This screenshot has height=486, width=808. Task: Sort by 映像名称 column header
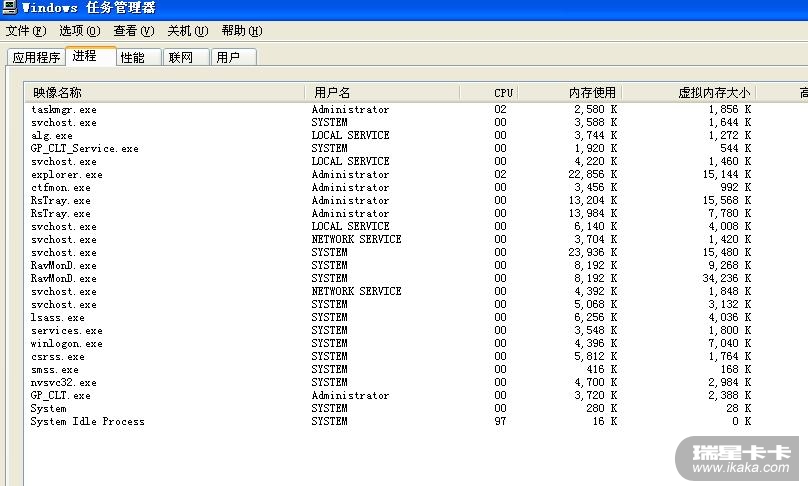165,93
